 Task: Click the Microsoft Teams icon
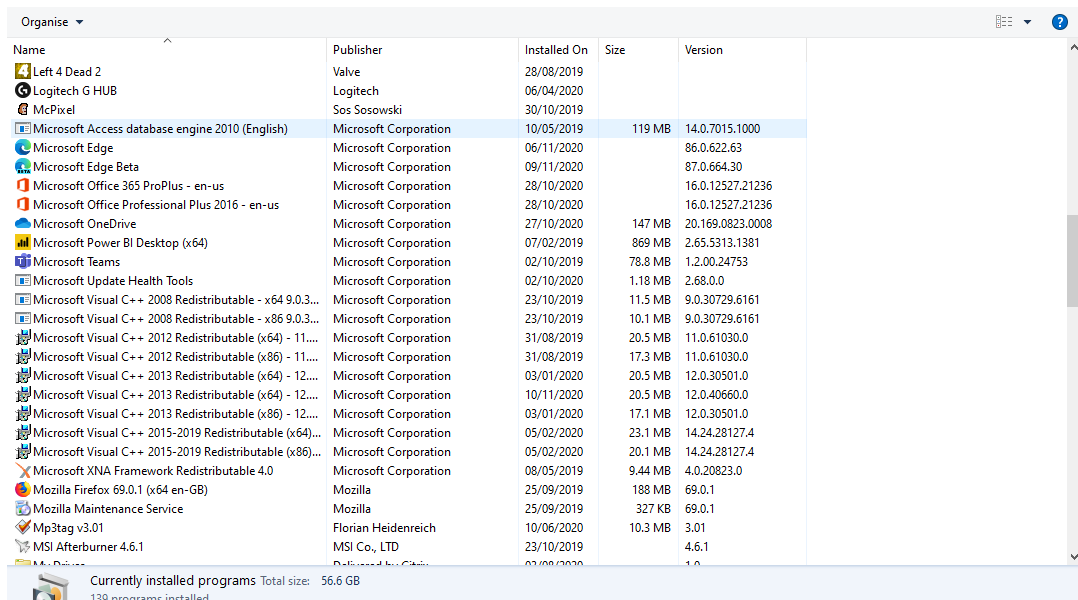pos(23,262)
